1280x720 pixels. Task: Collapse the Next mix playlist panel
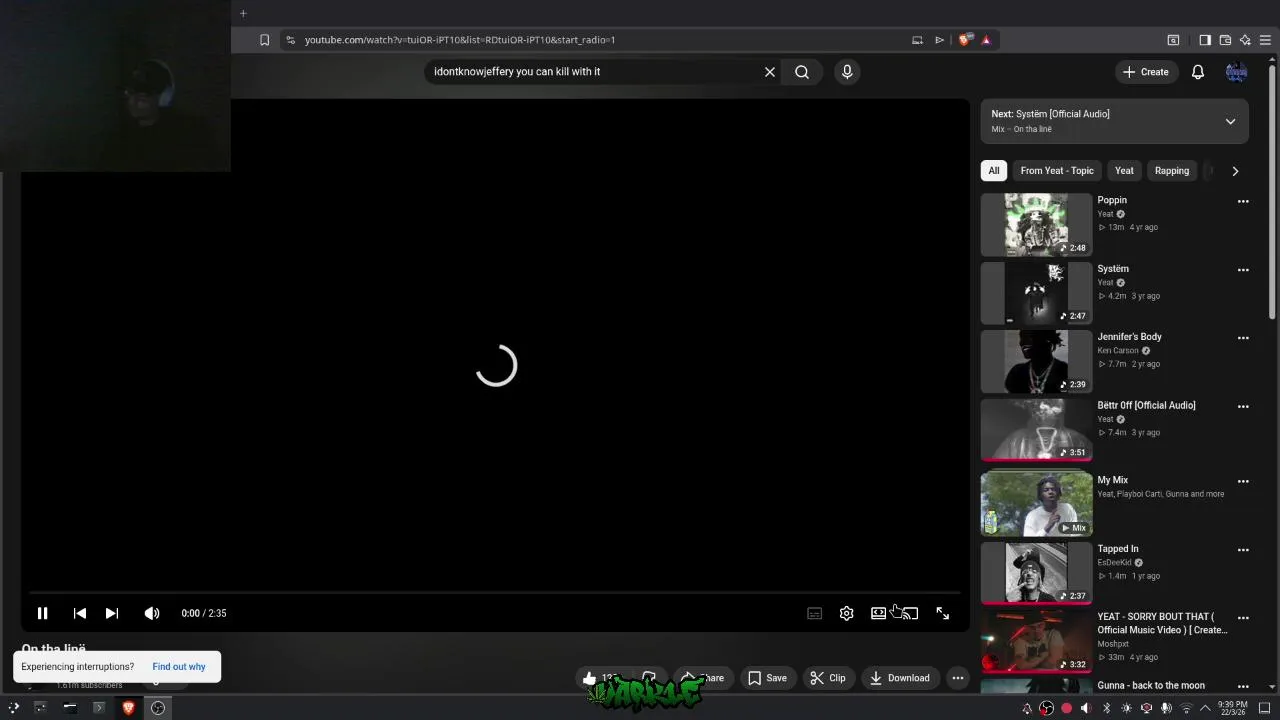click(1230, 121)
